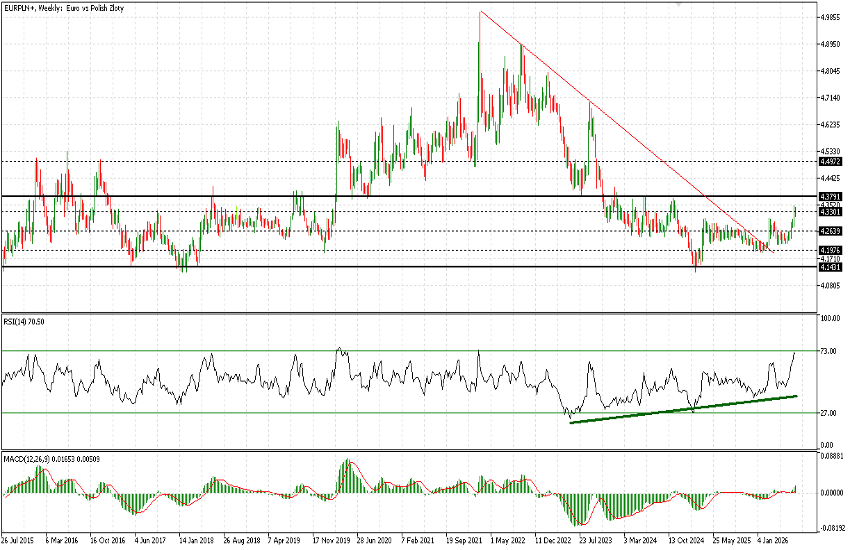Click the '4 Jan 2026' date label
Image resolution: width=850 pixels, height=550 pixels.
pyautogui.click(x=774, y=541)
